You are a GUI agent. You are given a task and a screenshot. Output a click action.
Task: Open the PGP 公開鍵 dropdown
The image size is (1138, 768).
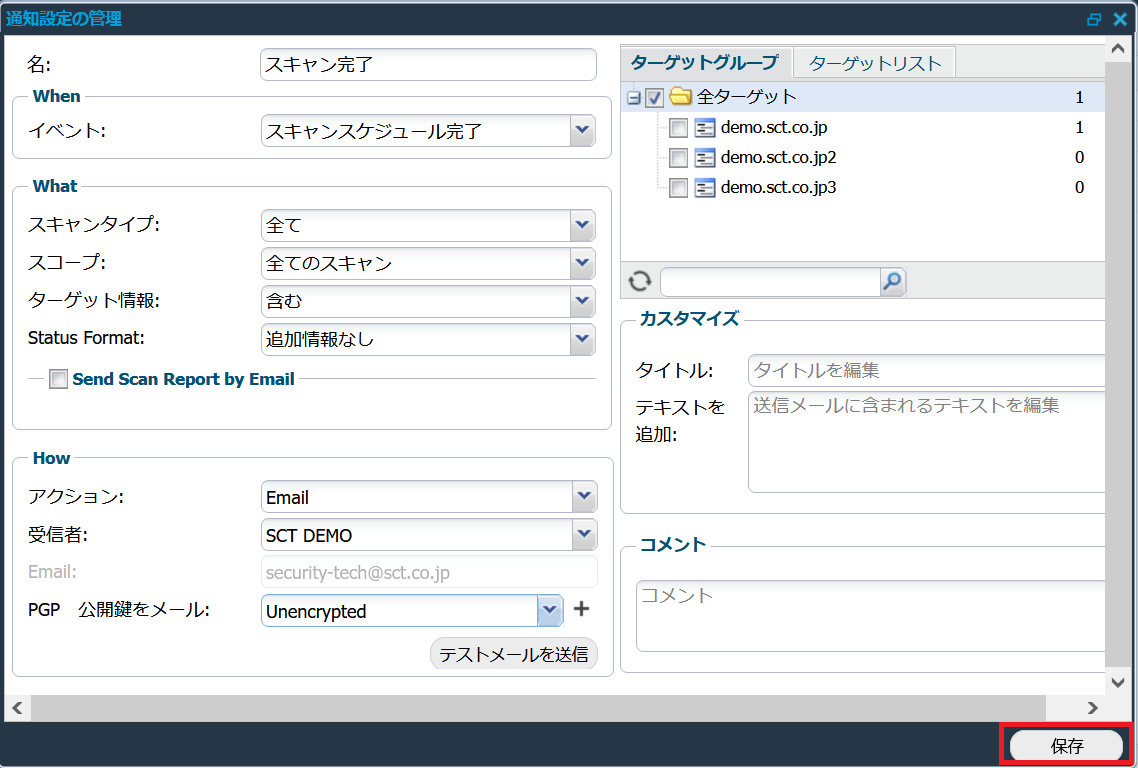click(x=550, y=610)
